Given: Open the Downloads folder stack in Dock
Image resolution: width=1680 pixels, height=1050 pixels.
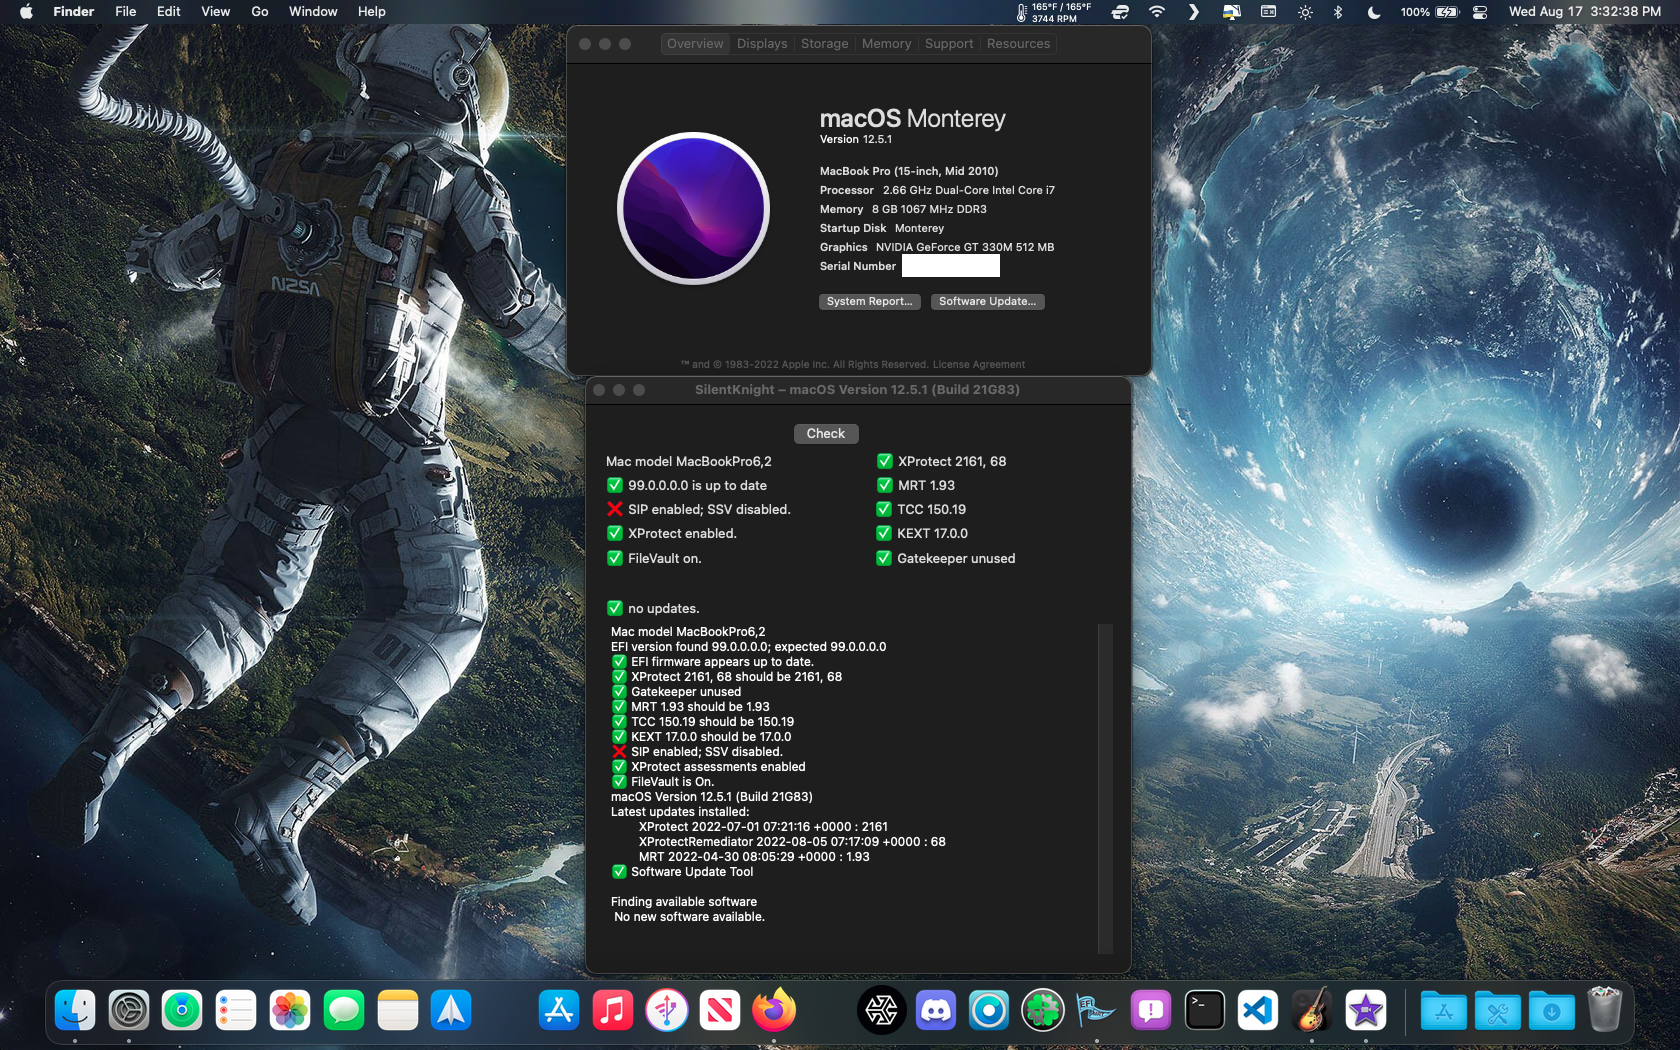Looking at the screenshot, I should [1552, 1011].
